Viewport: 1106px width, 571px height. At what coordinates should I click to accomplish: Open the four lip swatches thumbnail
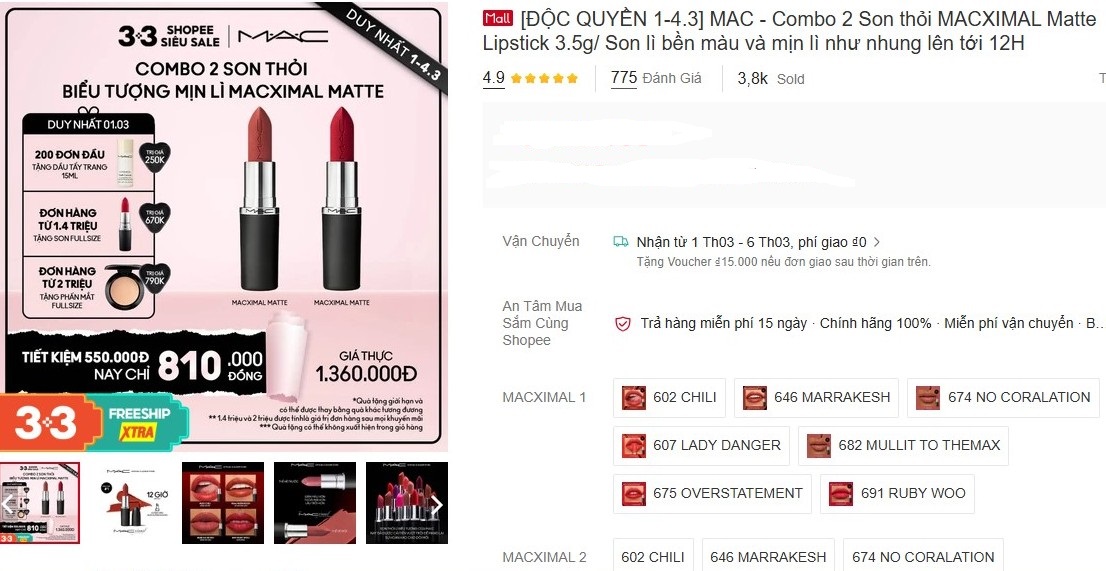click(223, 503)
